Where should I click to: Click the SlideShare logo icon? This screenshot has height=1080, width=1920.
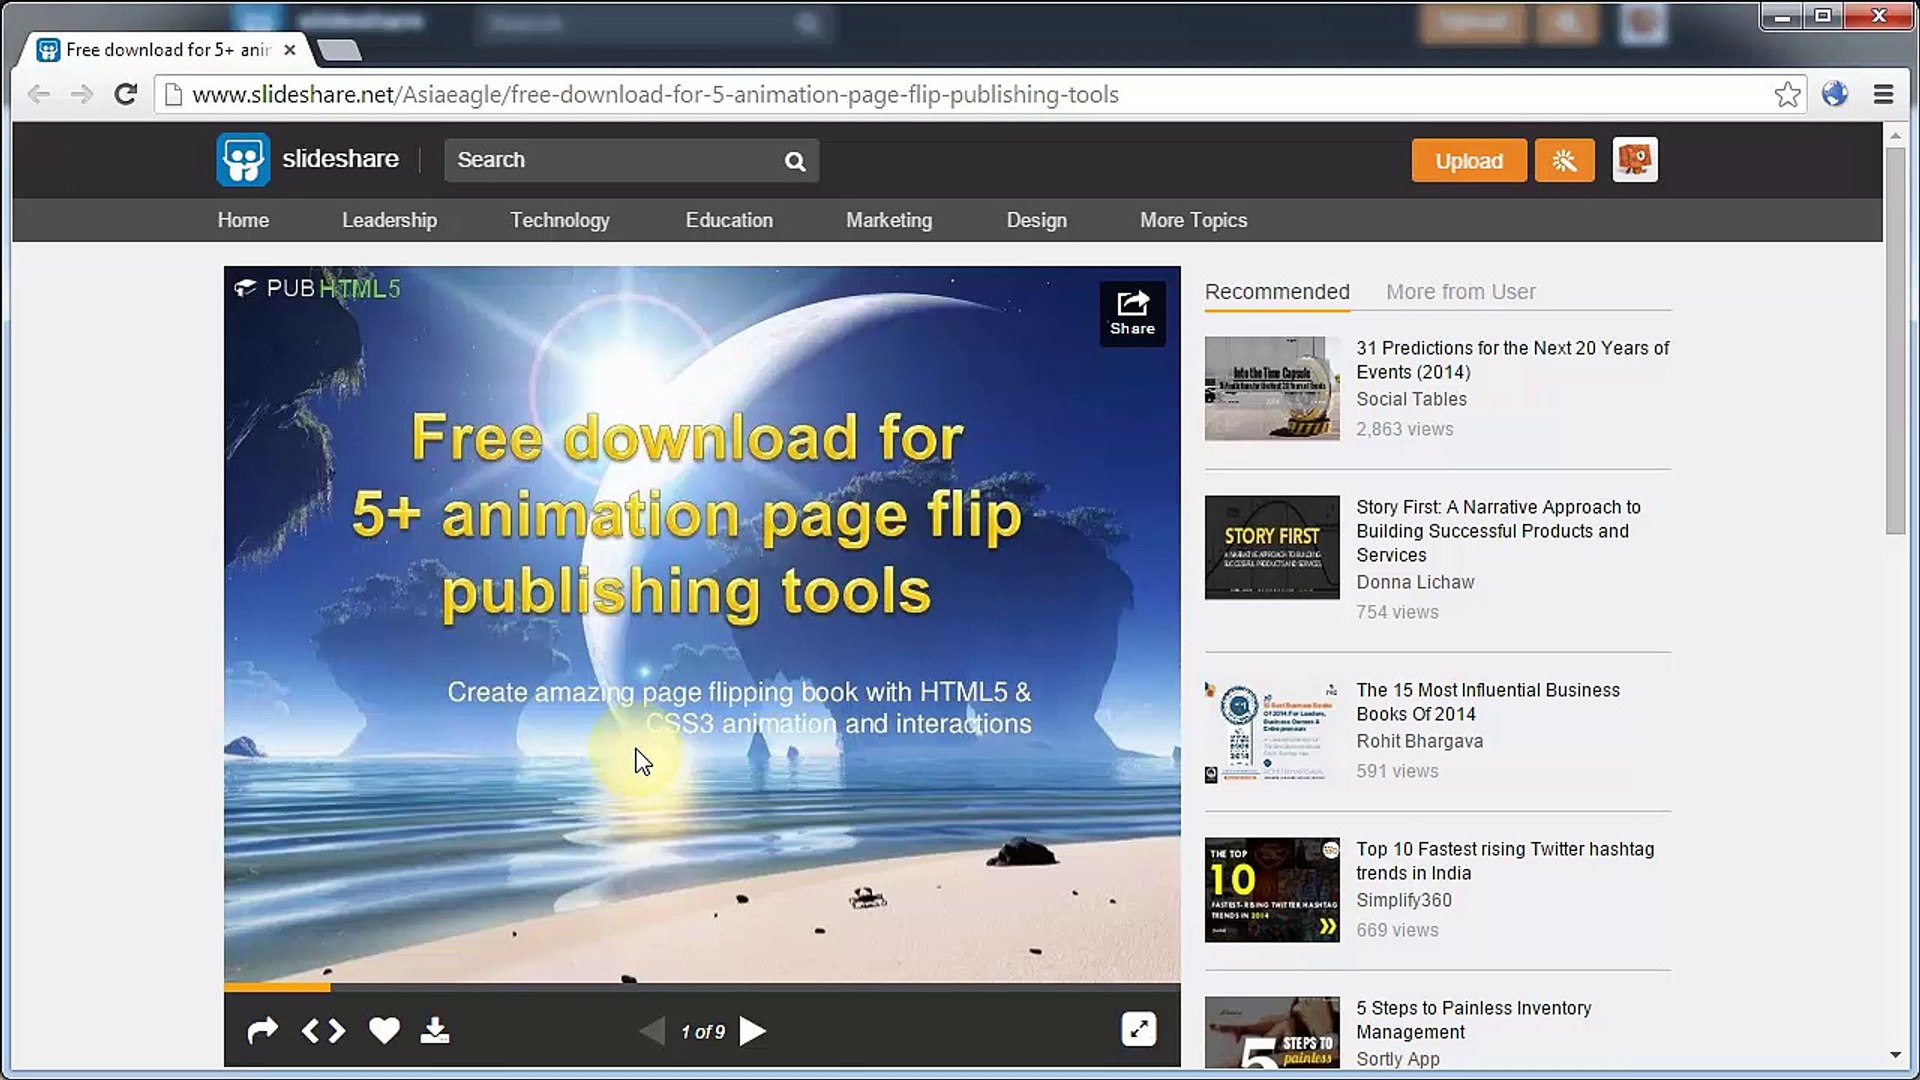pyautogui.click(x=243, y=160)
